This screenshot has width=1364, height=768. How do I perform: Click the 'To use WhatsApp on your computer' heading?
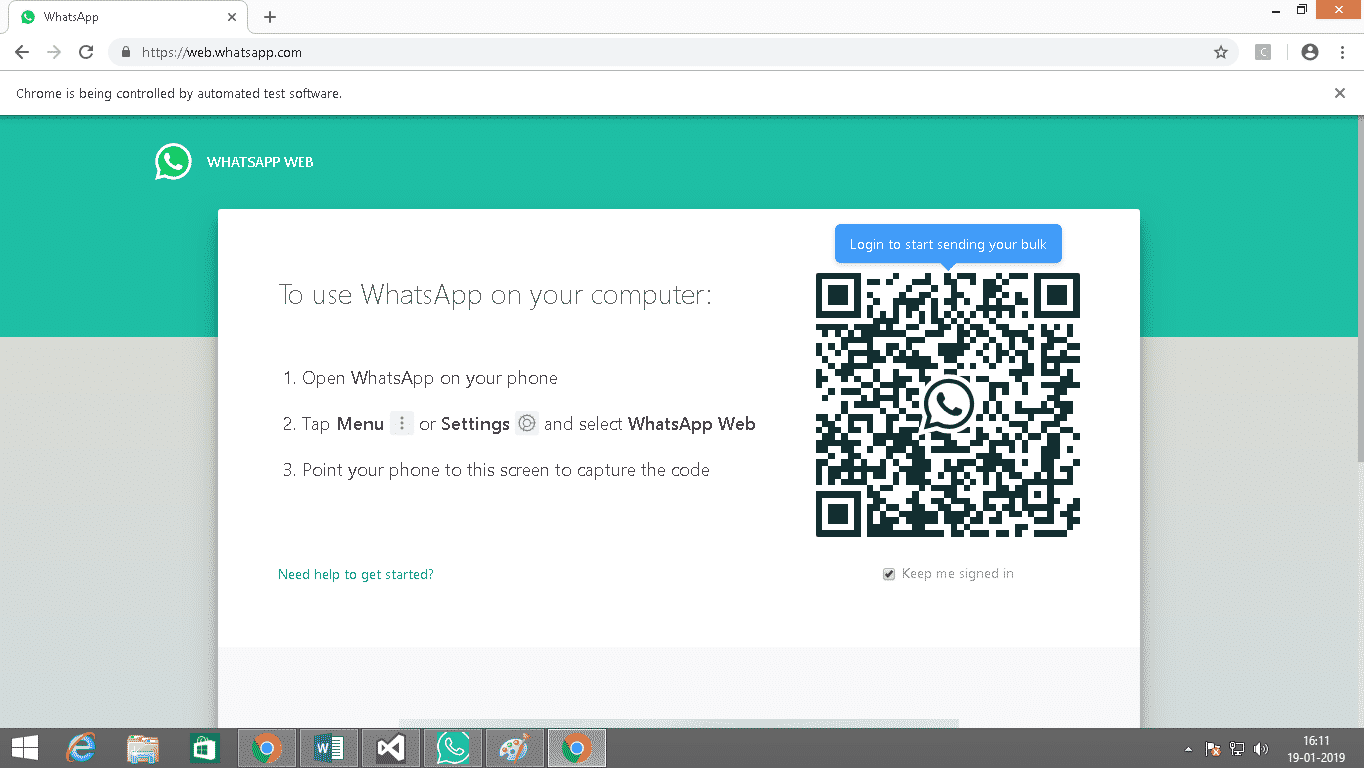495,295
